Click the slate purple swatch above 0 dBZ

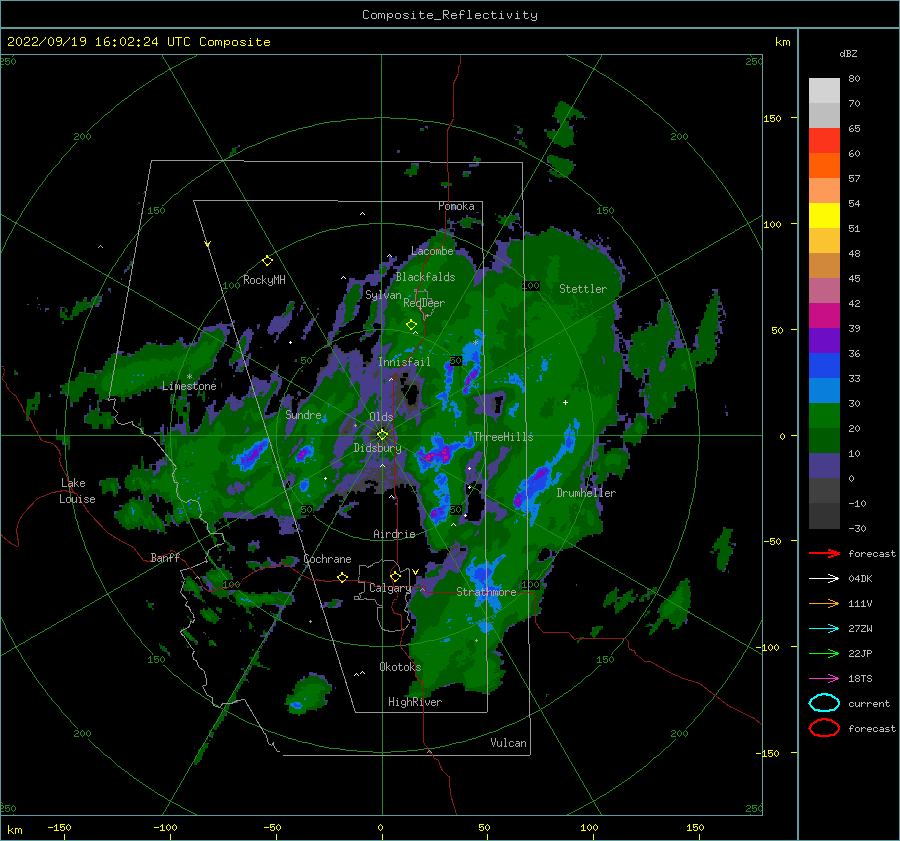(x=824, y=466)
